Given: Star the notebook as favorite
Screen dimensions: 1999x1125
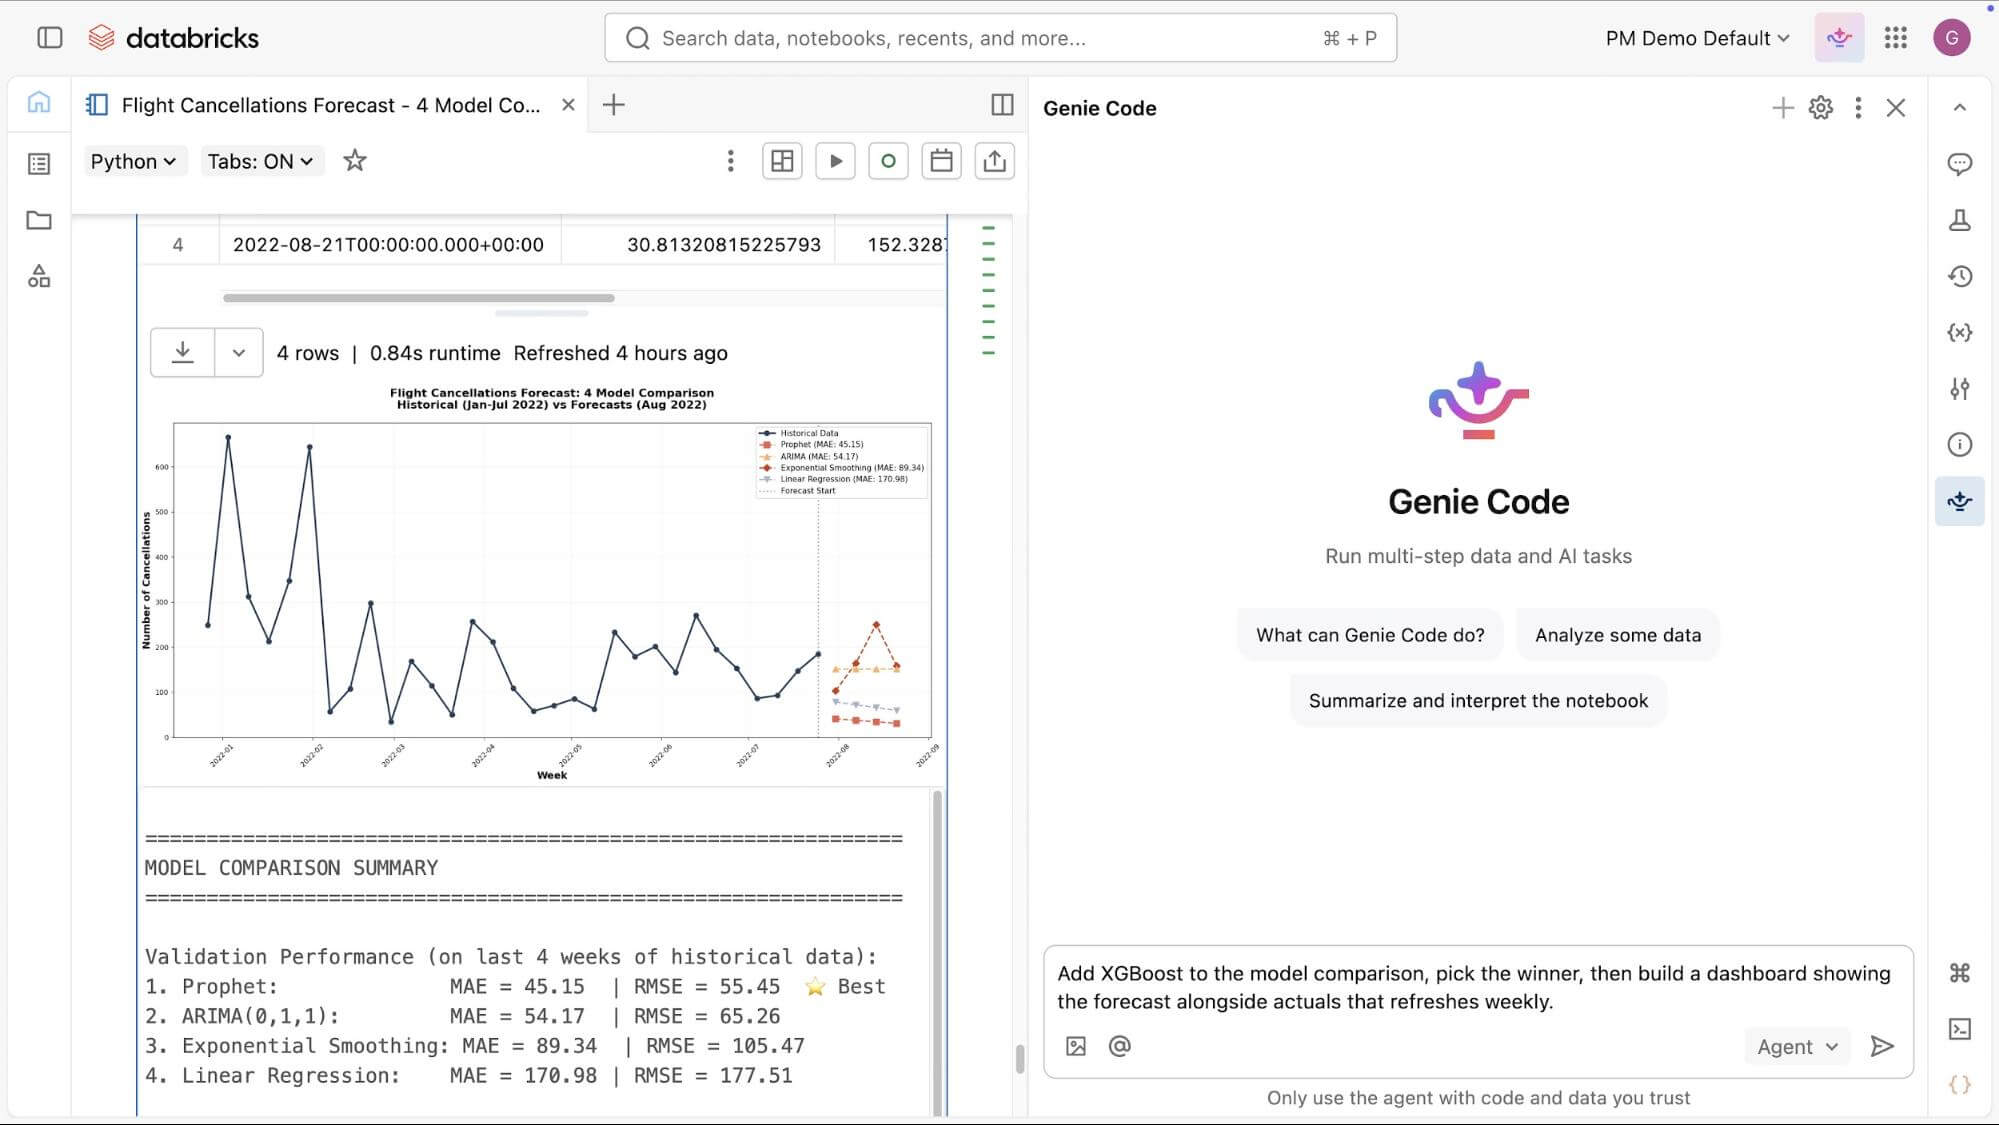Looking at the screenshot, I should (354, 161).
